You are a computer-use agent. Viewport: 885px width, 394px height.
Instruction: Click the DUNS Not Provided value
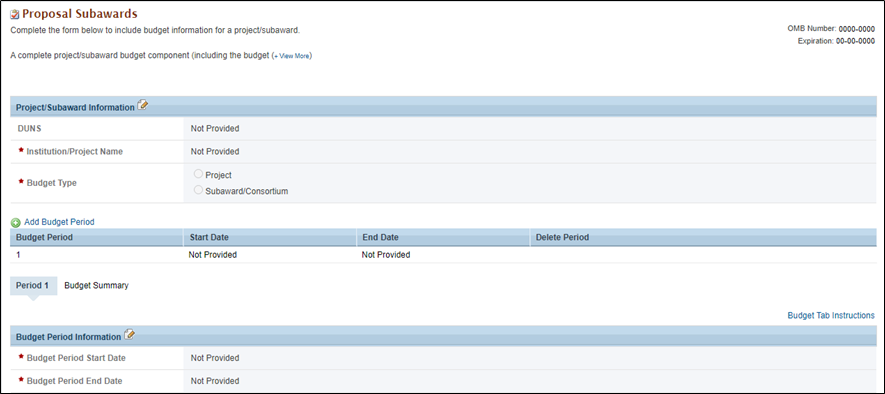(x=215, y=129)
